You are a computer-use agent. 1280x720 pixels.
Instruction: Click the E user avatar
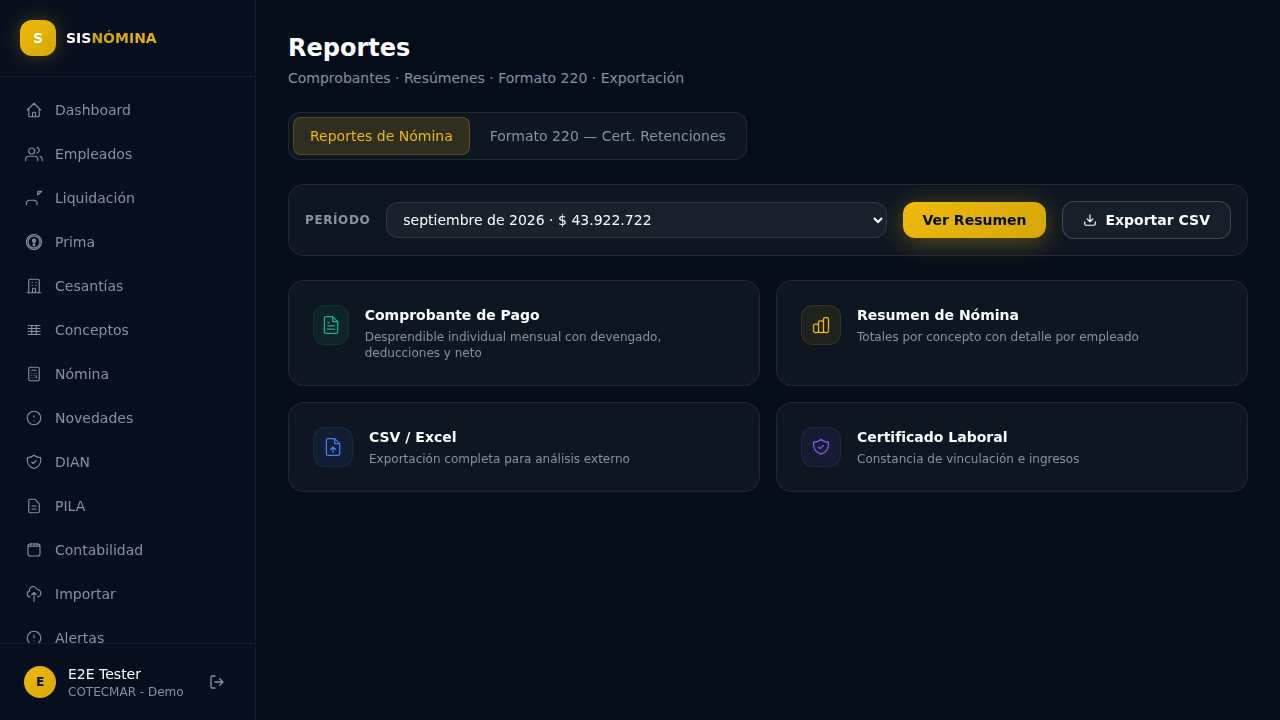click(40, 682)
